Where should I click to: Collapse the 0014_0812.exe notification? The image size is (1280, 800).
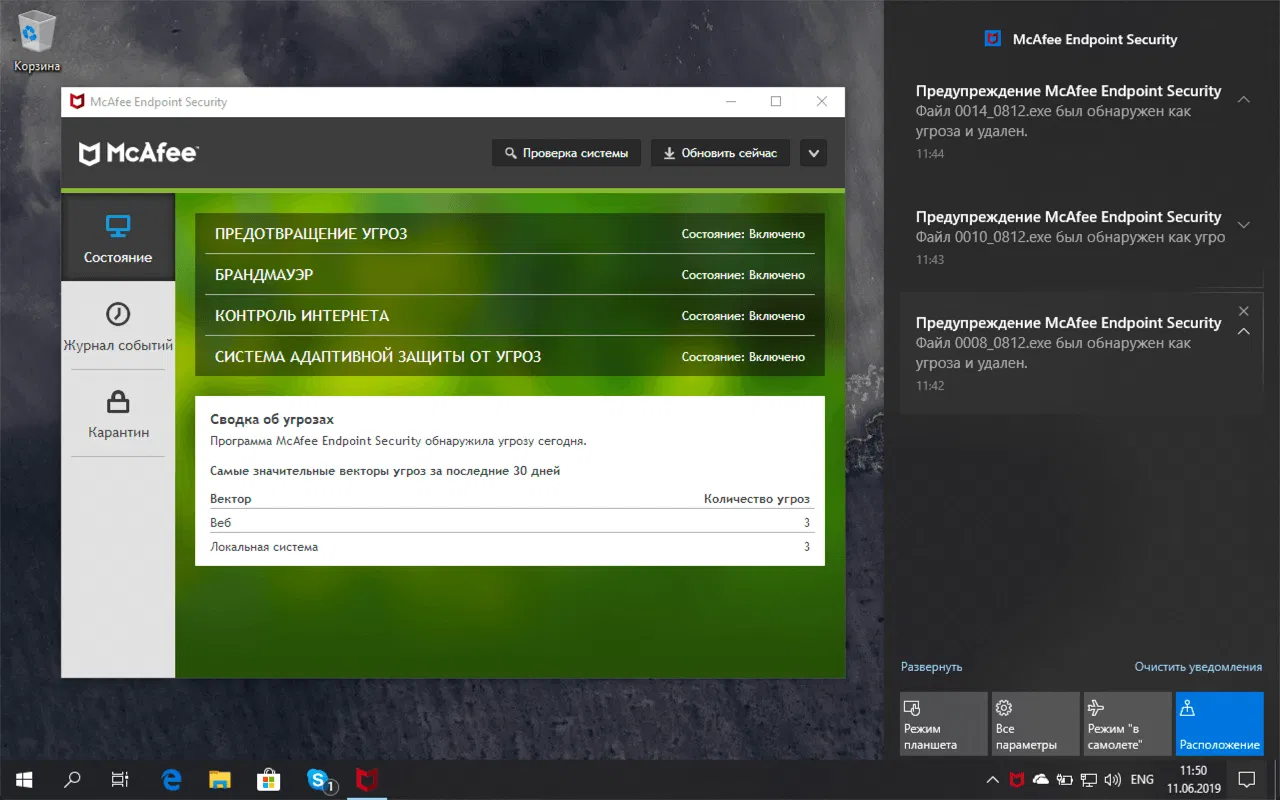tap(1243, 99)
